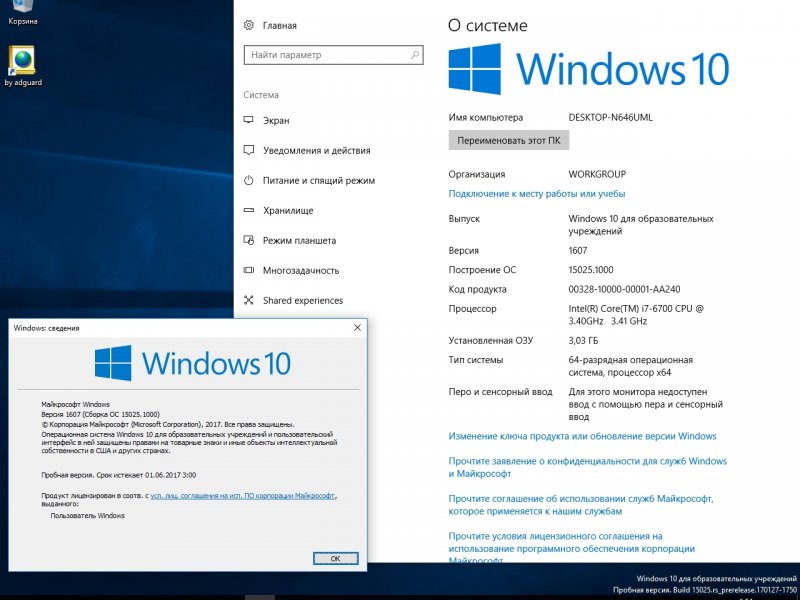Select the Notifications and actions icon

point(248,150)
